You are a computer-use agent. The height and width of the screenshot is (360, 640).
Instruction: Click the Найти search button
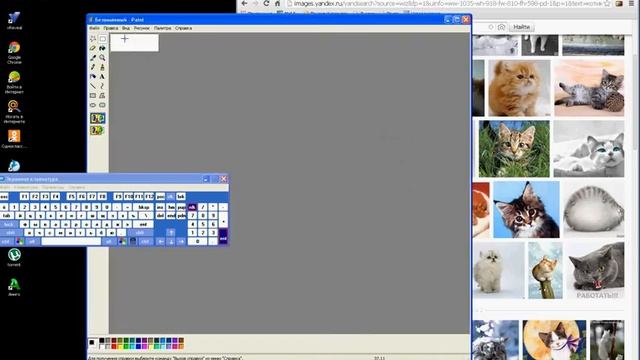pyautogui.click(x=522, y=27)
